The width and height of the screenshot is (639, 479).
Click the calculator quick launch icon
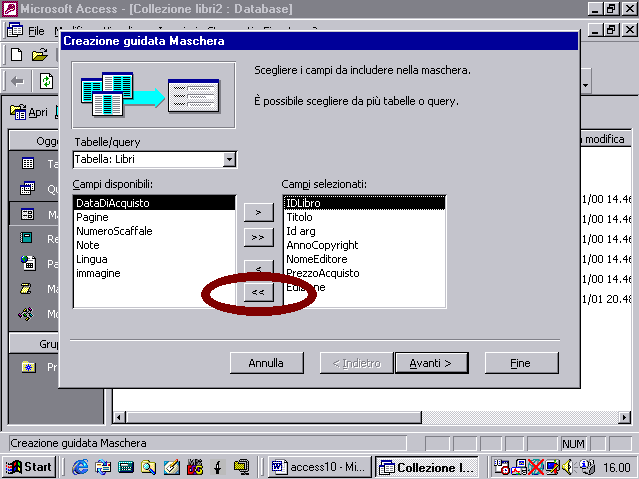(x=126, y=467)
